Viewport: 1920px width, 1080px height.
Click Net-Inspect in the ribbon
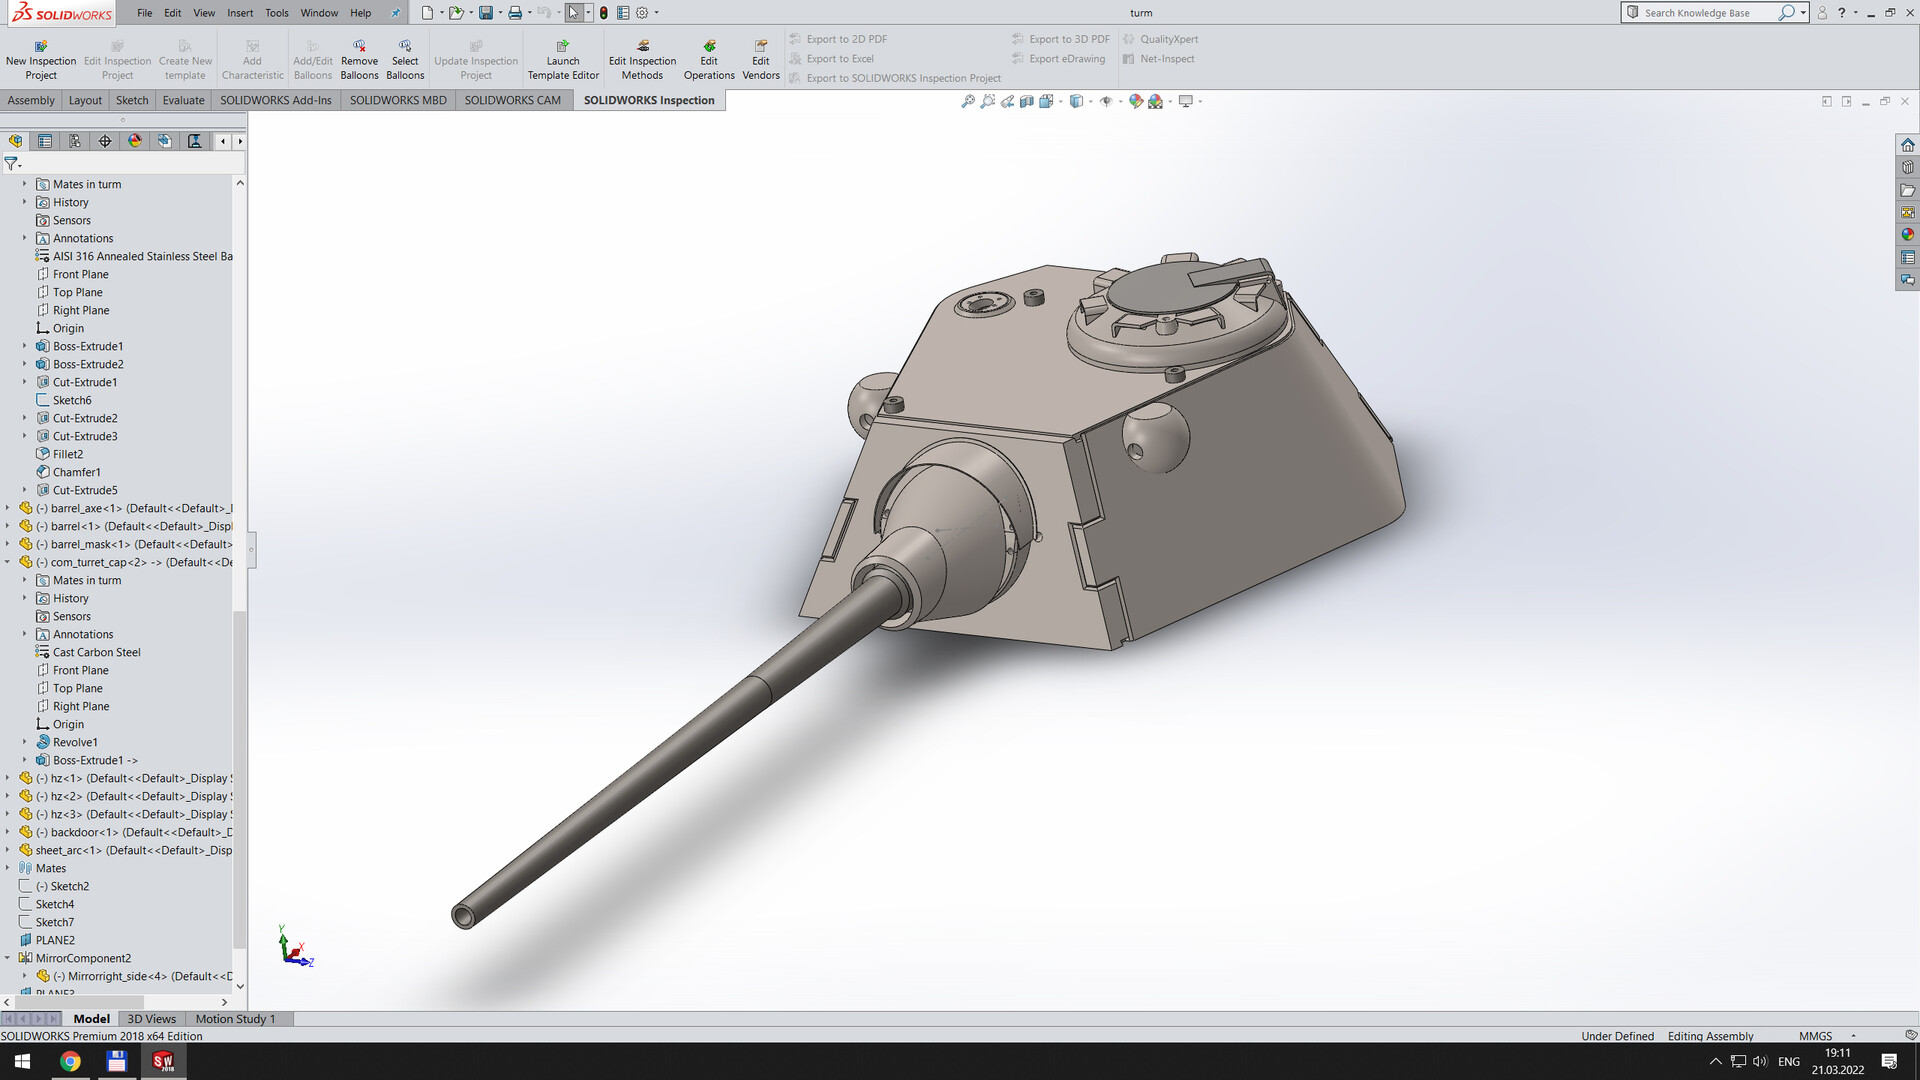tap(1166, 58)
